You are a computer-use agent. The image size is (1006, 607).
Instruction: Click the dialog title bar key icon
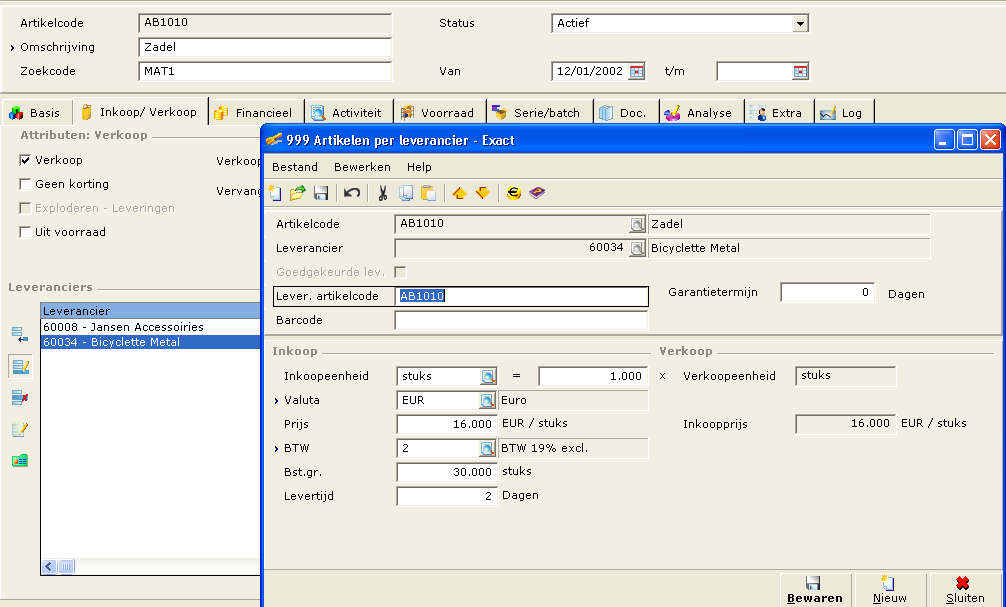(275, 140)
